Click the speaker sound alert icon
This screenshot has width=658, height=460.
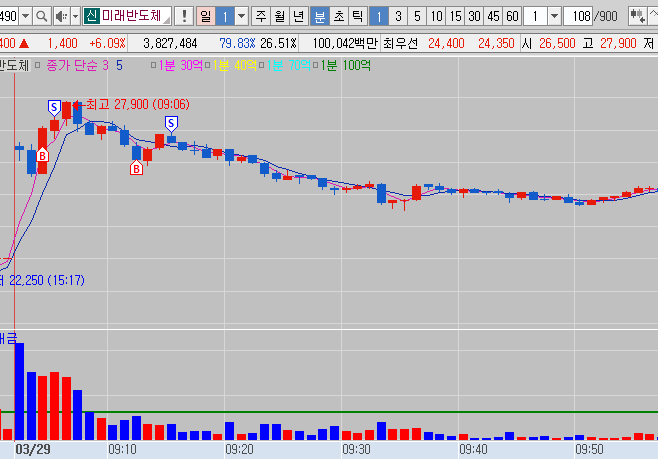click(x=60, y=17)
